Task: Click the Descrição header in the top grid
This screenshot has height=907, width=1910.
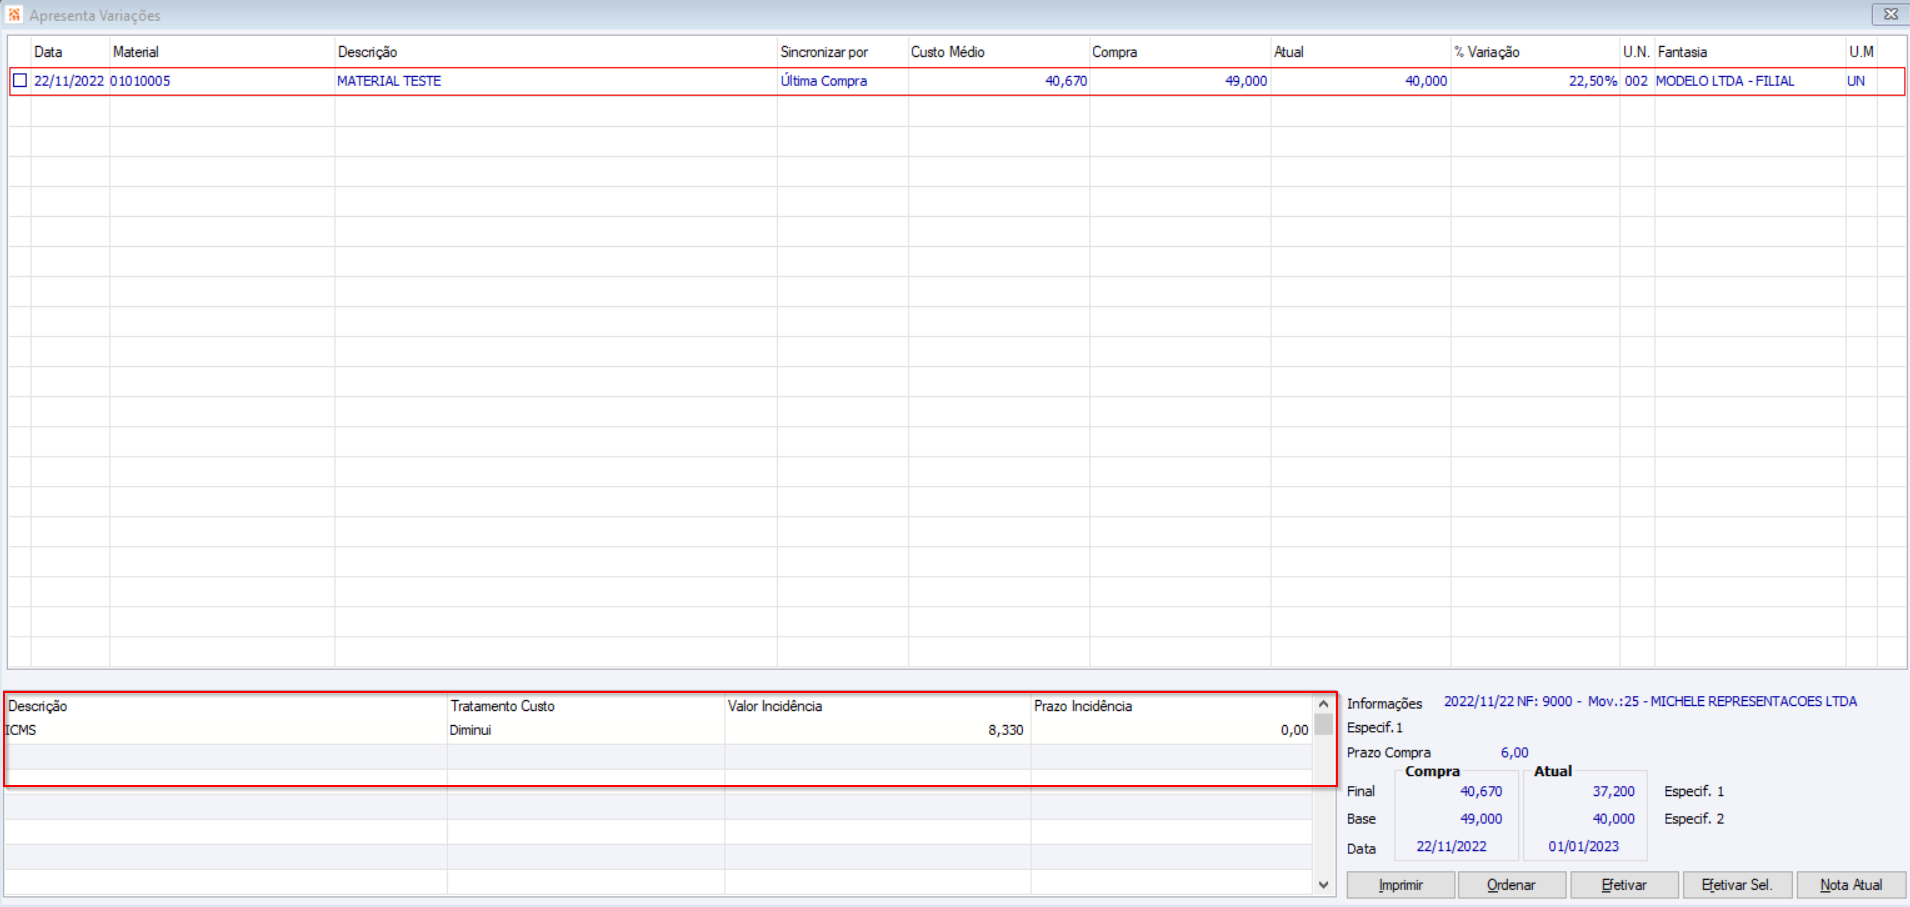Action: click(556, 52)
